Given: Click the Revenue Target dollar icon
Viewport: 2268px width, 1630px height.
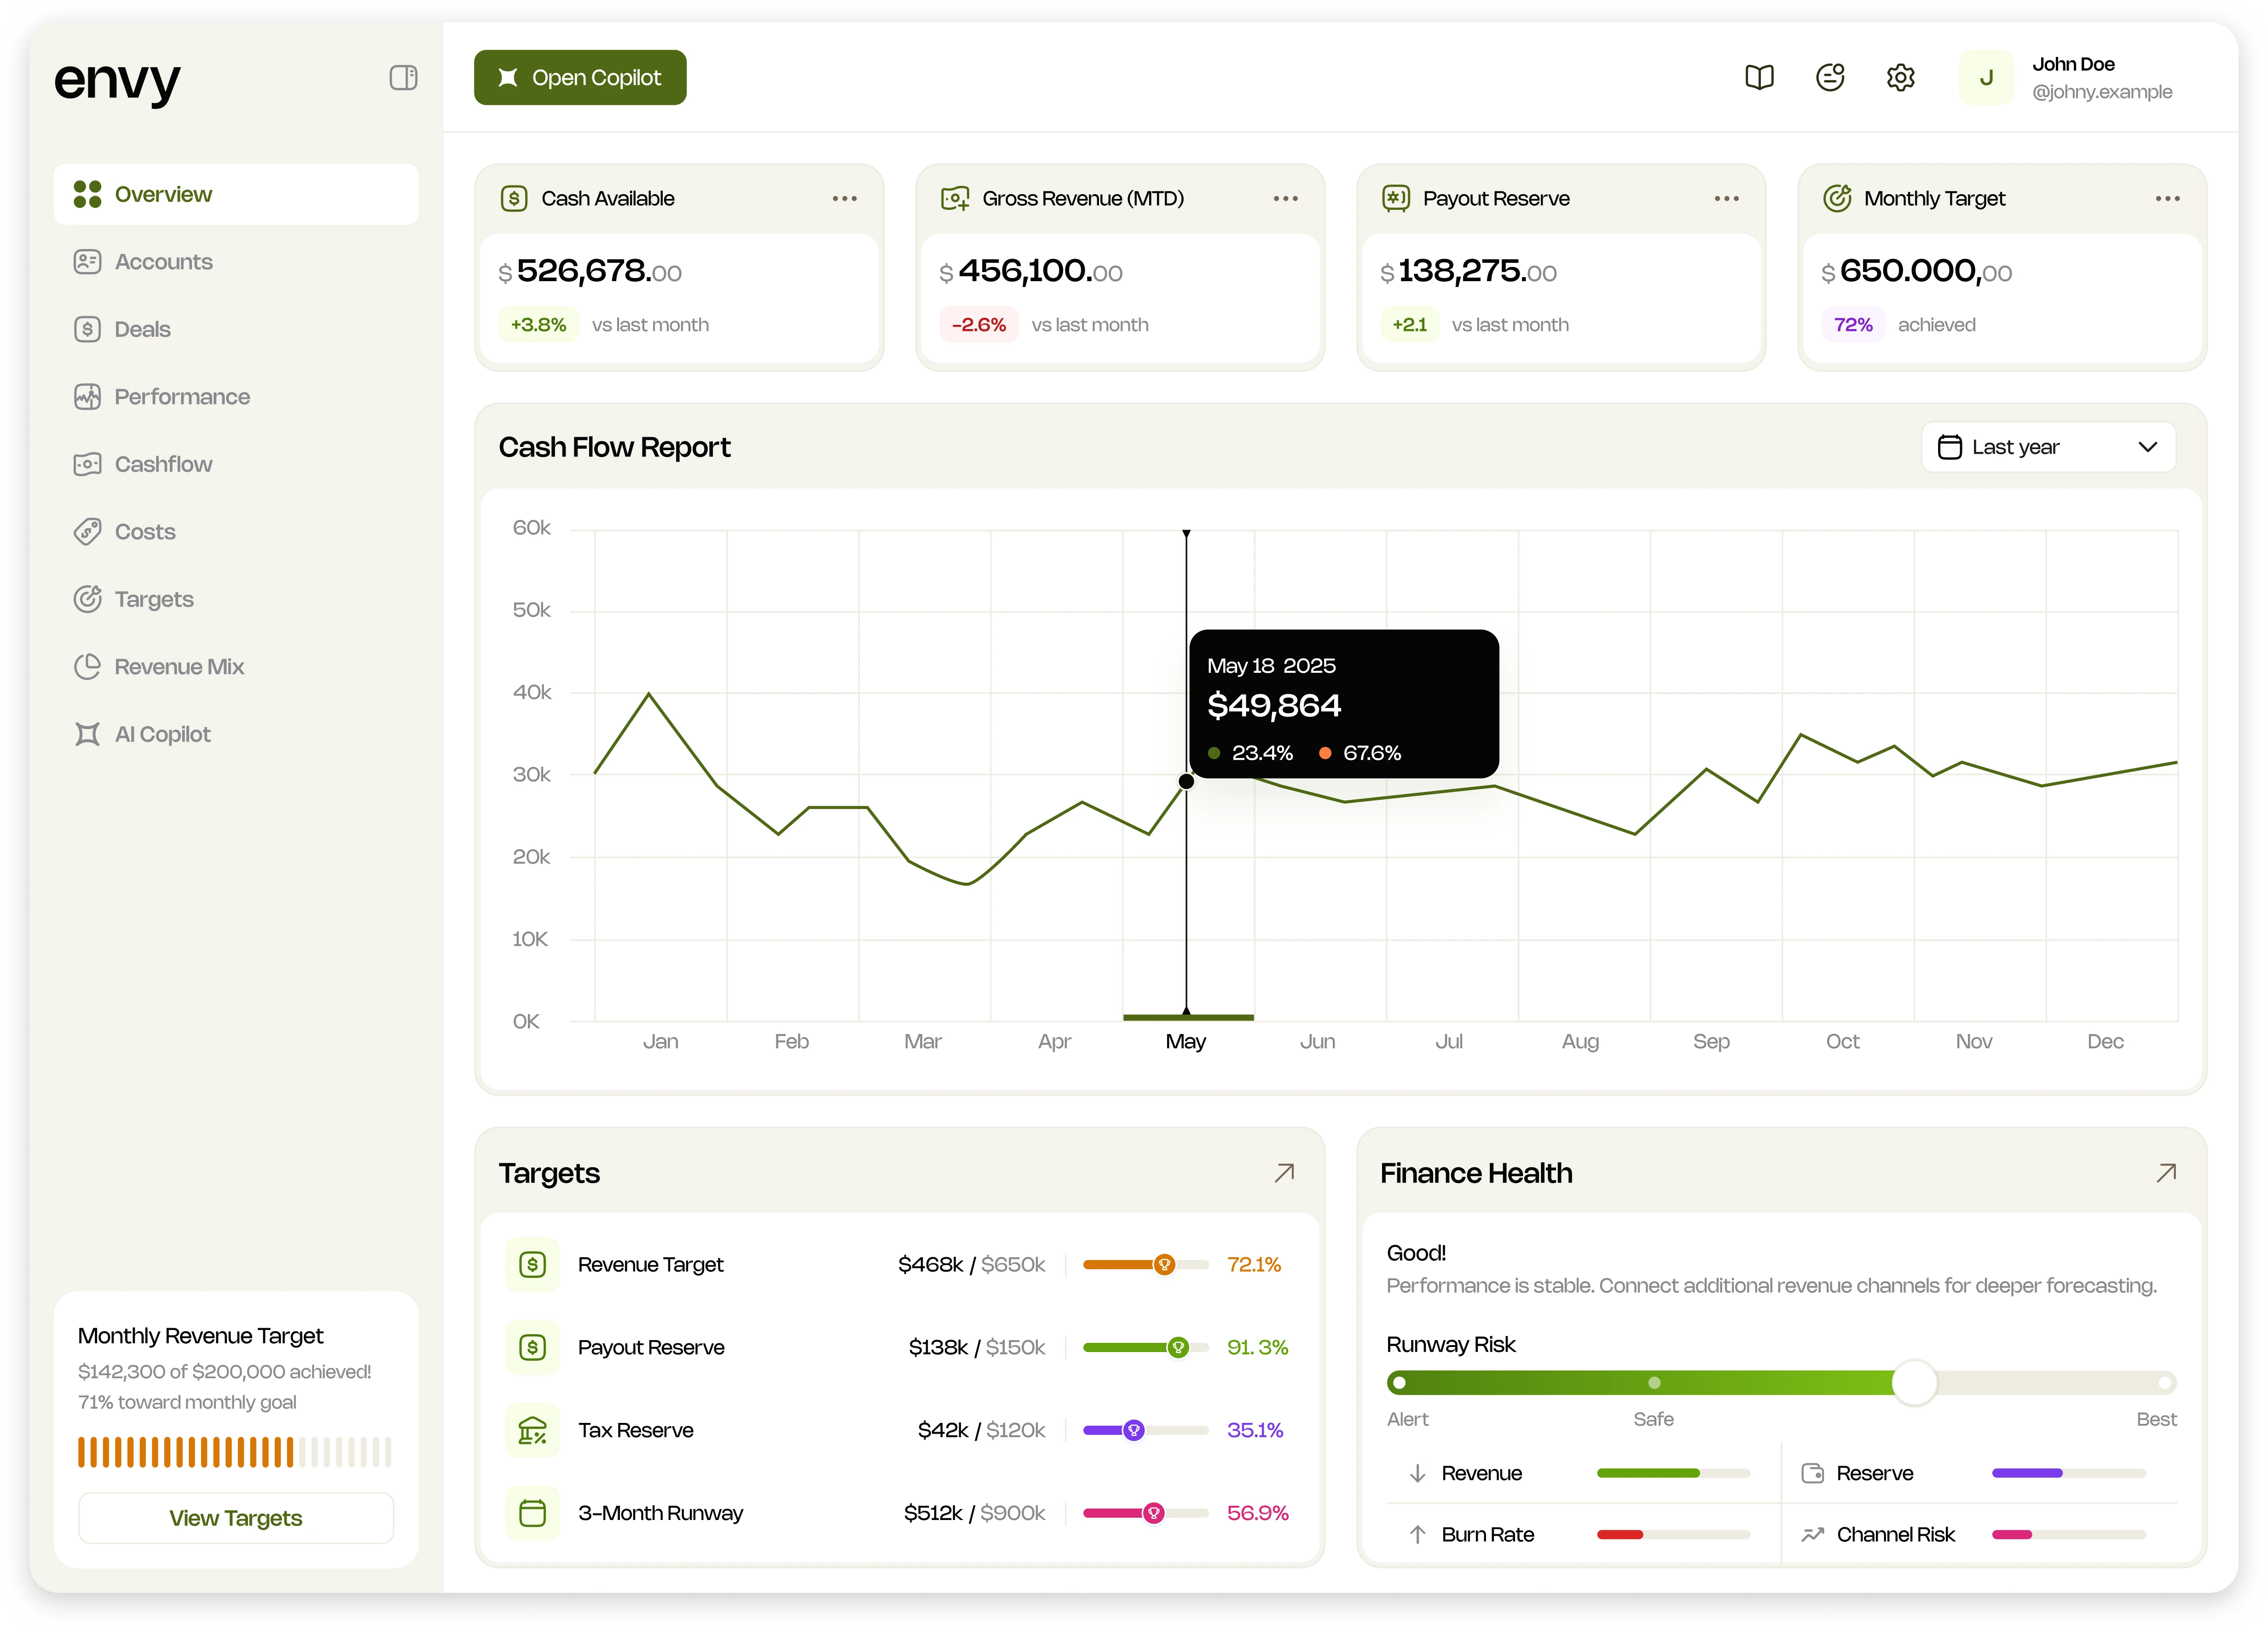Looking at the screenshot, I should [x=532, y=1264].
